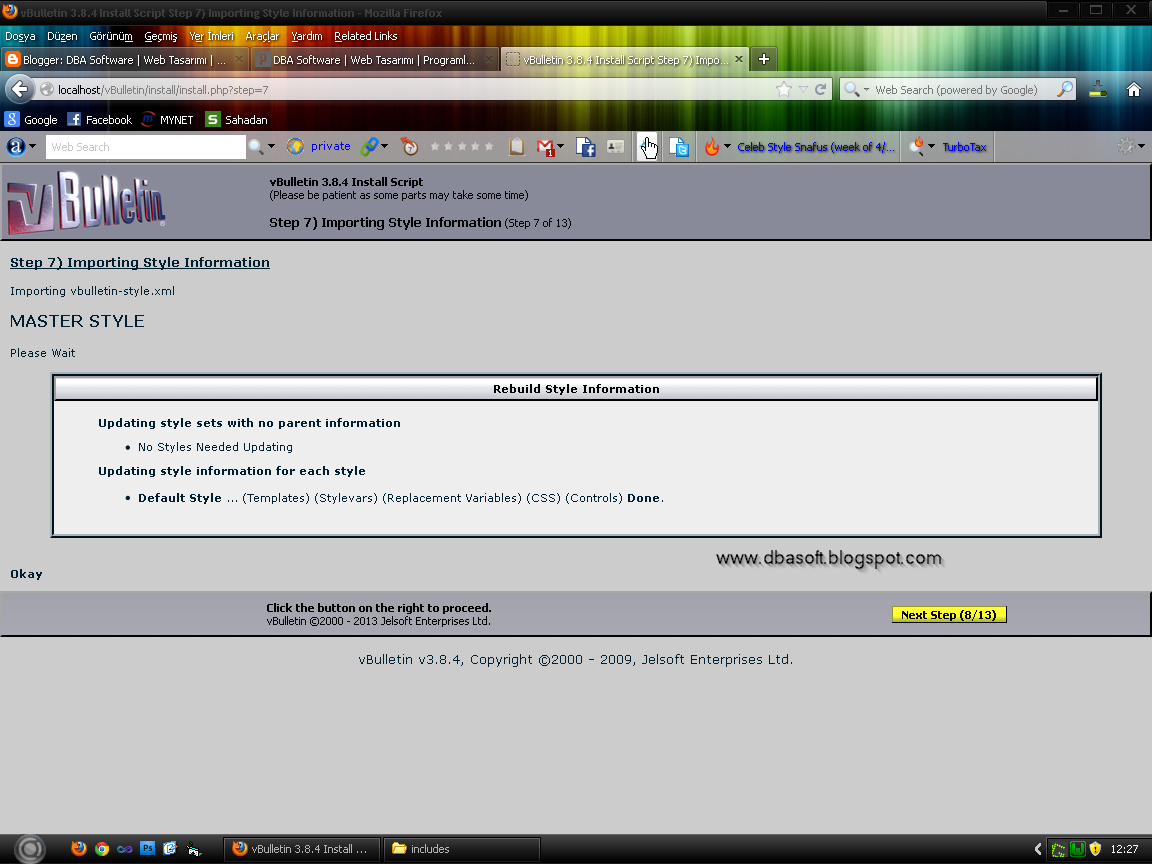1152x864 pixels.
Task: Open the Yer İmleri menu
Action: [x=212, y=36]
